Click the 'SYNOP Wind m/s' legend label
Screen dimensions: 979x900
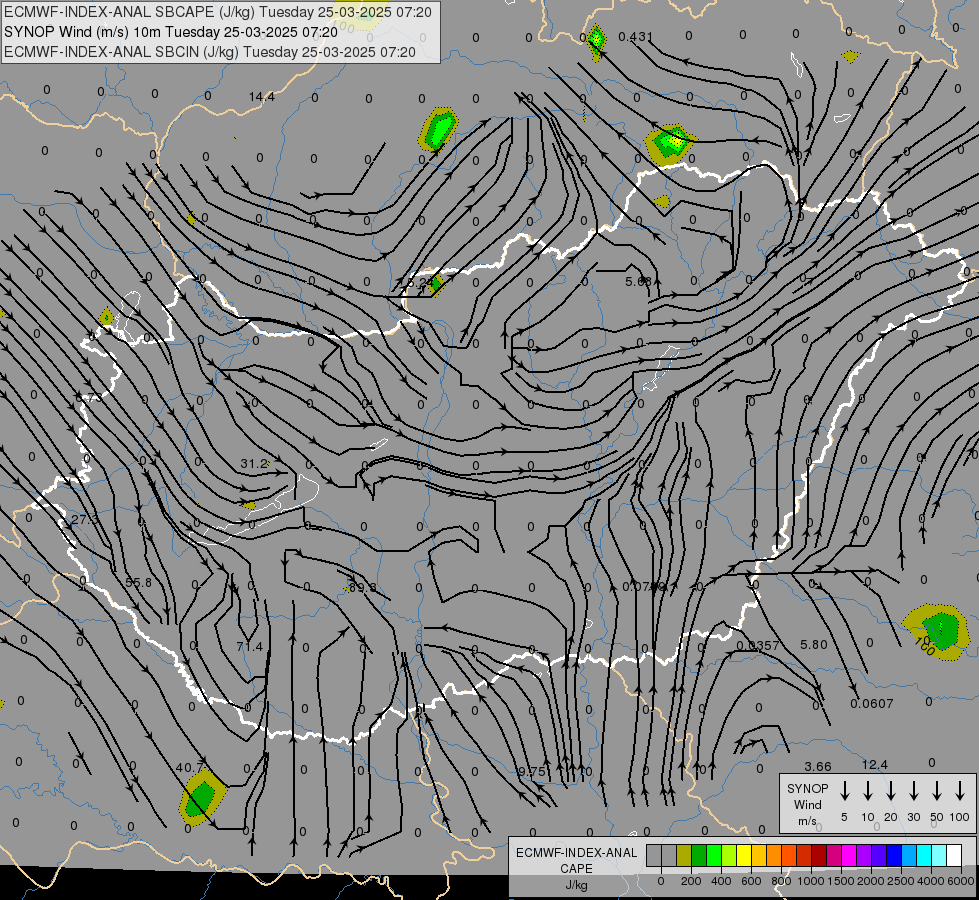pos(807,804)
